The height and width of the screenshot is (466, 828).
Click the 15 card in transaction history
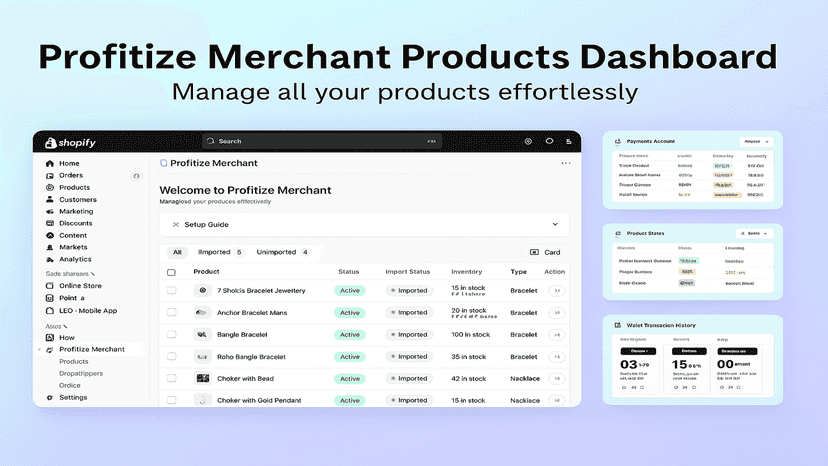(690, 369)
